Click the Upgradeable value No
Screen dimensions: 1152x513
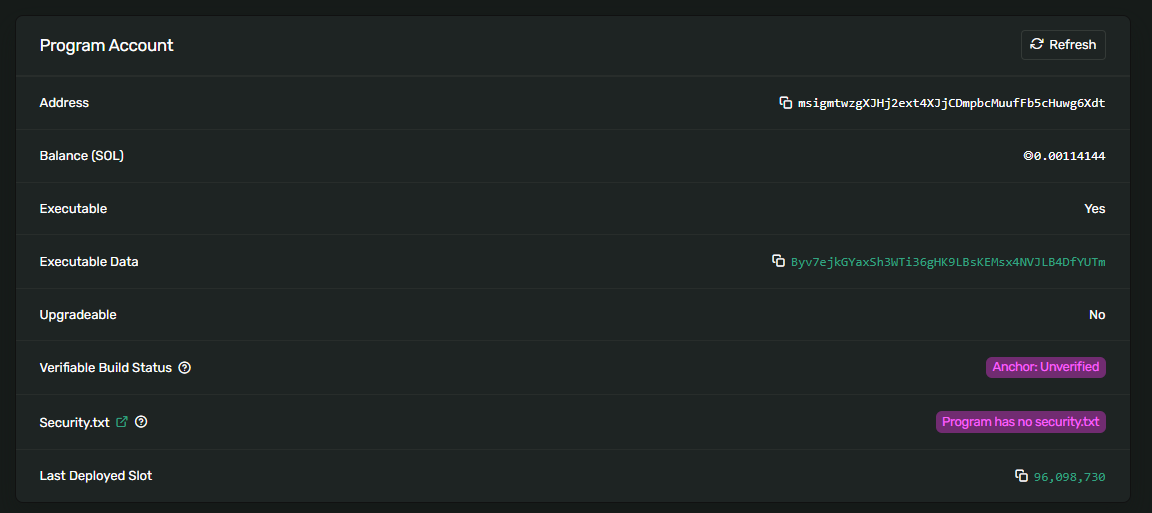(x=1097, y=315)
